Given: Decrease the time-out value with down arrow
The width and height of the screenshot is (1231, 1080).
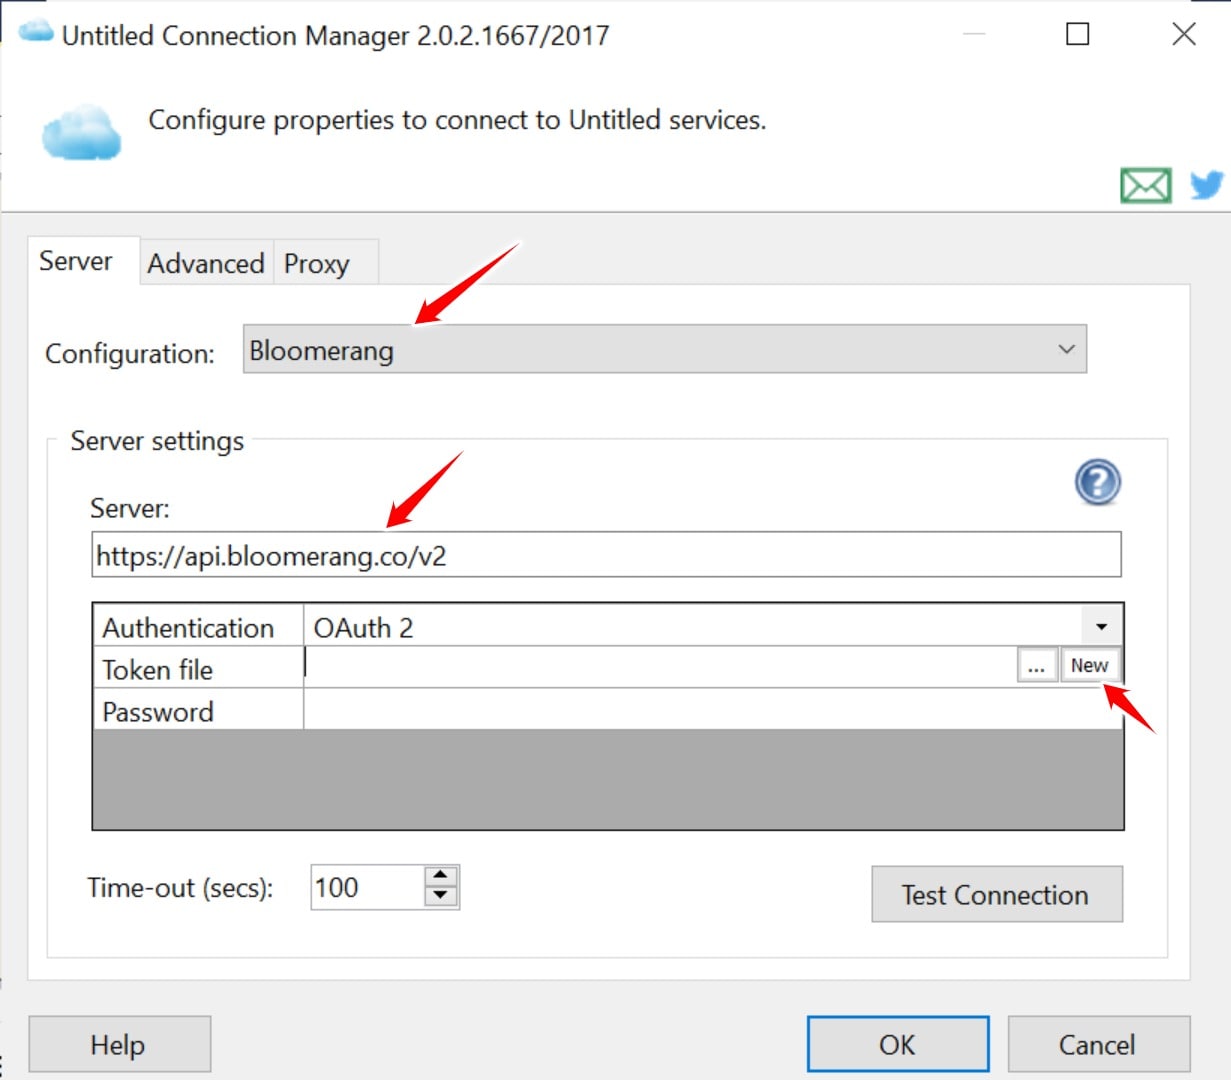Looking at the screenshot, I should [440, 897].
